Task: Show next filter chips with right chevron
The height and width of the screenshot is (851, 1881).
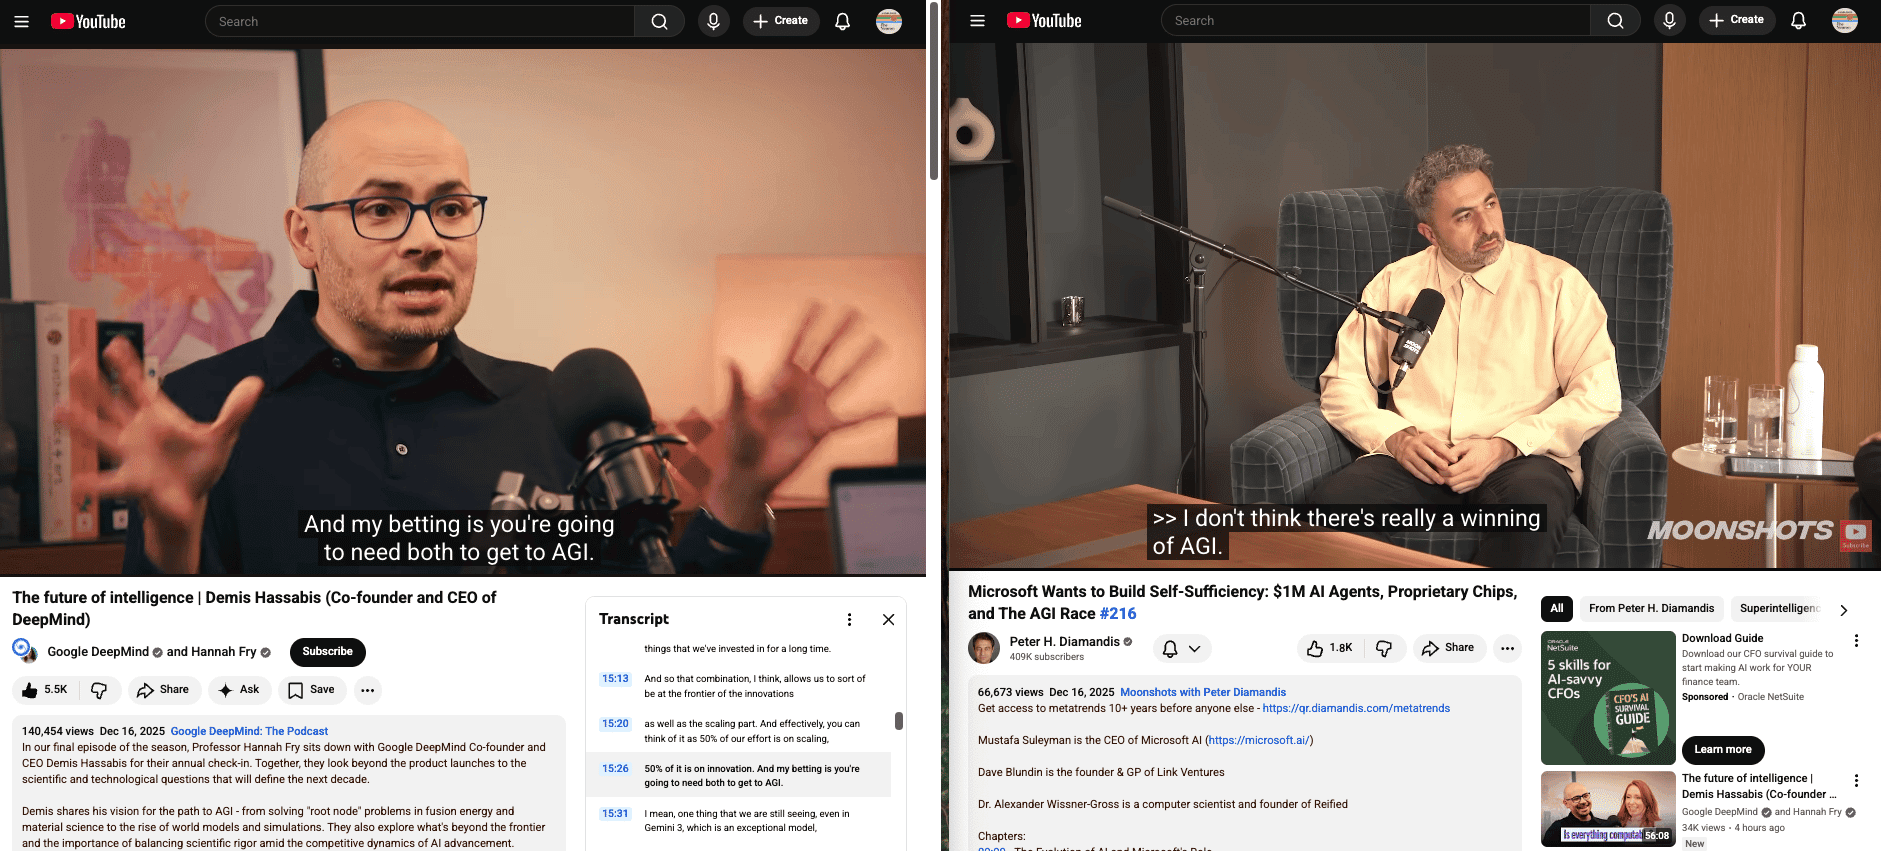Action: [x=1844, y=609]
